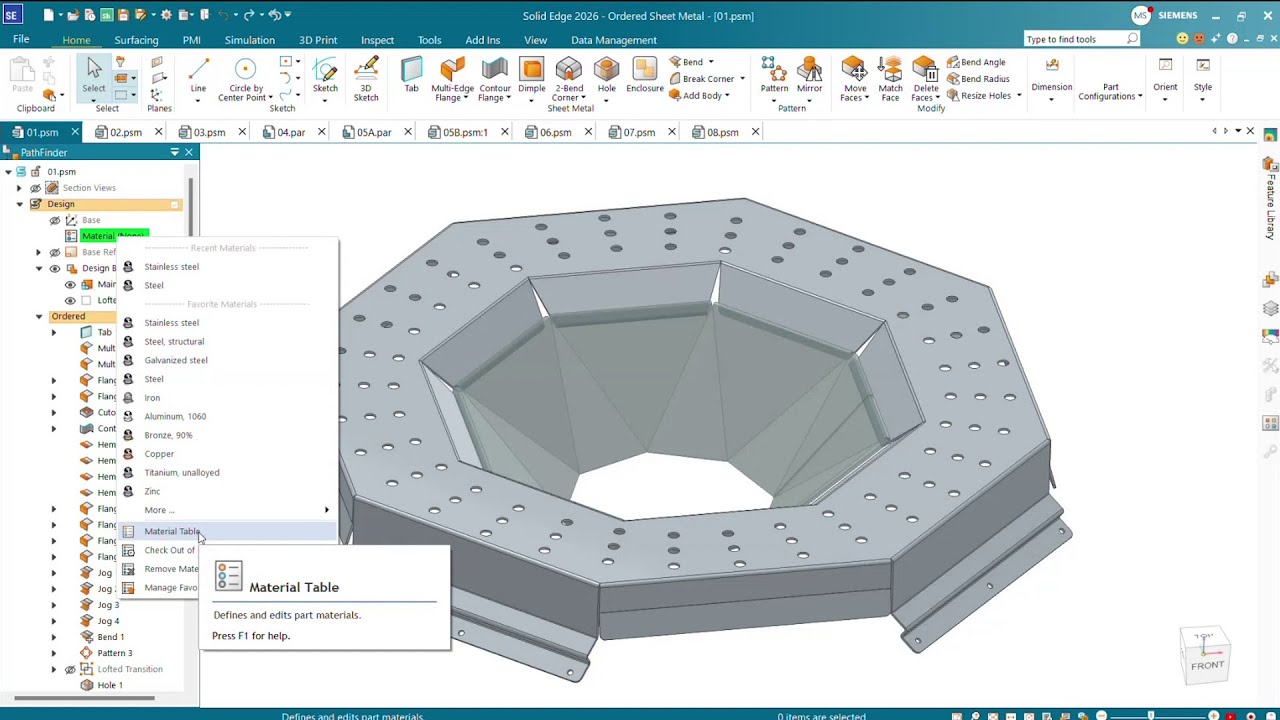This screenshot has width=1280, height=720.
Task: Toggle visibility eye of Lofted Transition
Action: (x=70, y=669)
